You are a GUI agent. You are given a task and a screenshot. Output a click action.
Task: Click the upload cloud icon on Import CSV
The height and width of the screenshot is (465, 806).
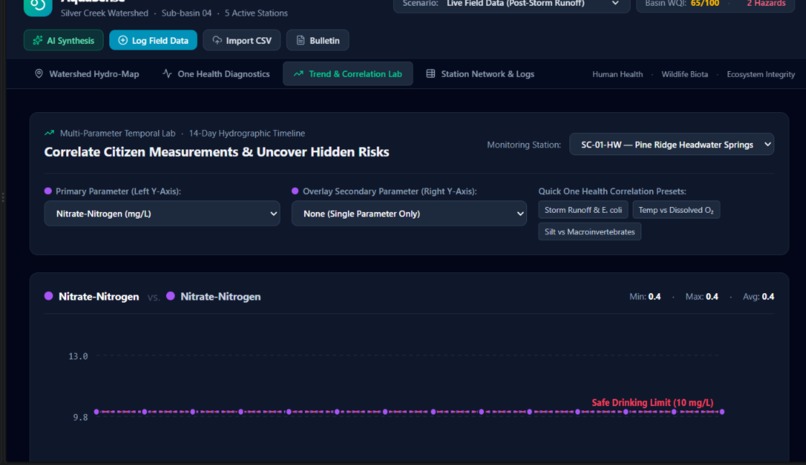point(217,40)
